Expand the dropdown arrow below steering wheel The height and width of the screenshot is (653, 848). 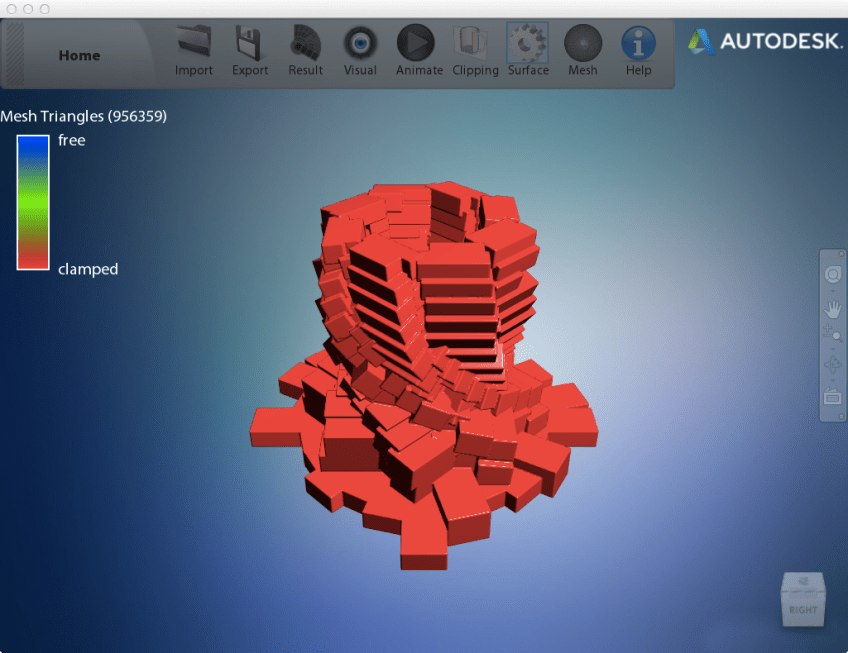[x=832, y=291]
